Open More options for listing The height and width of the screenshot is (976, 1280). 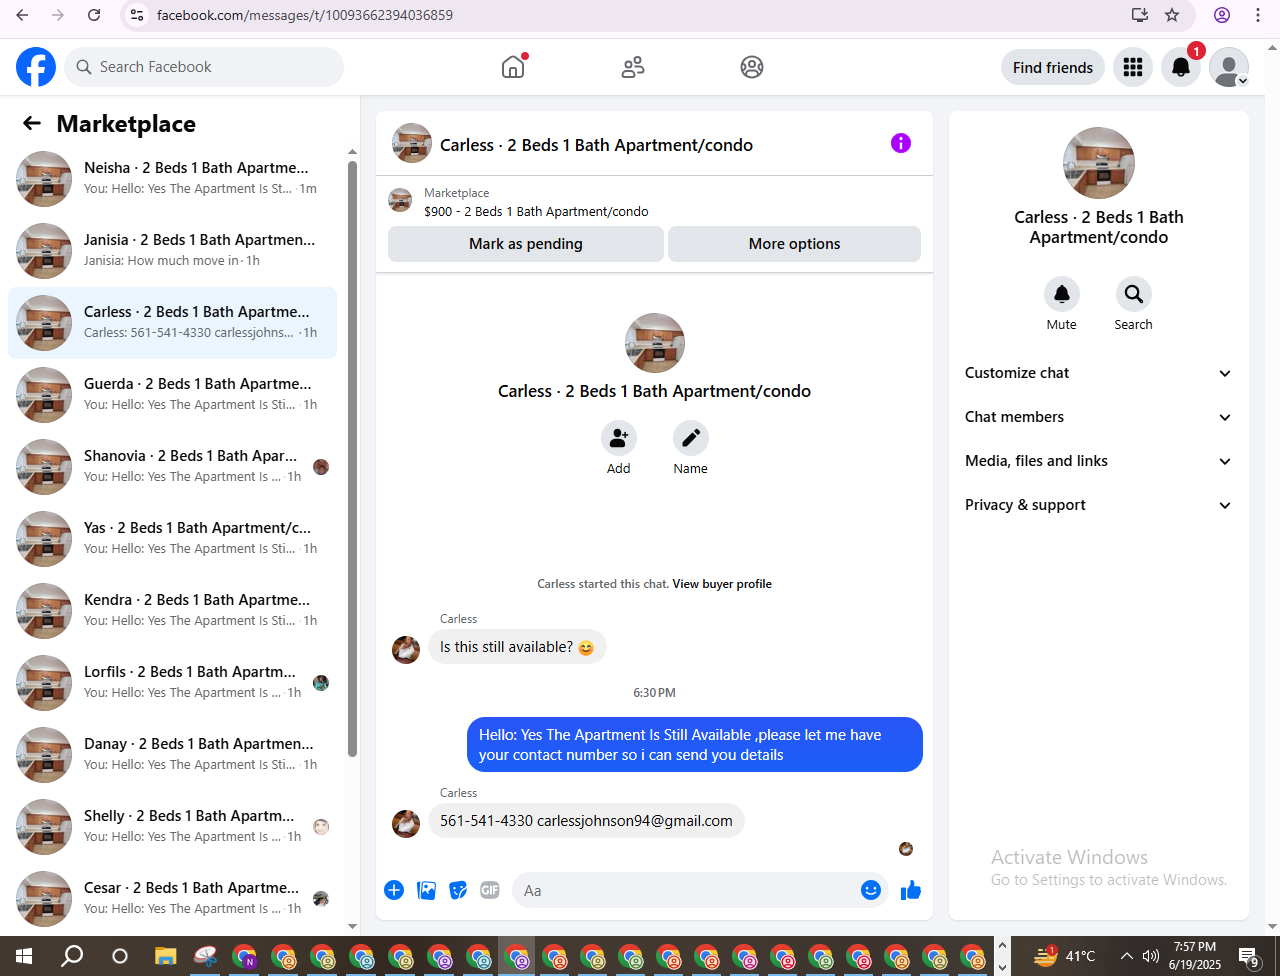click(x=794, y=244)
